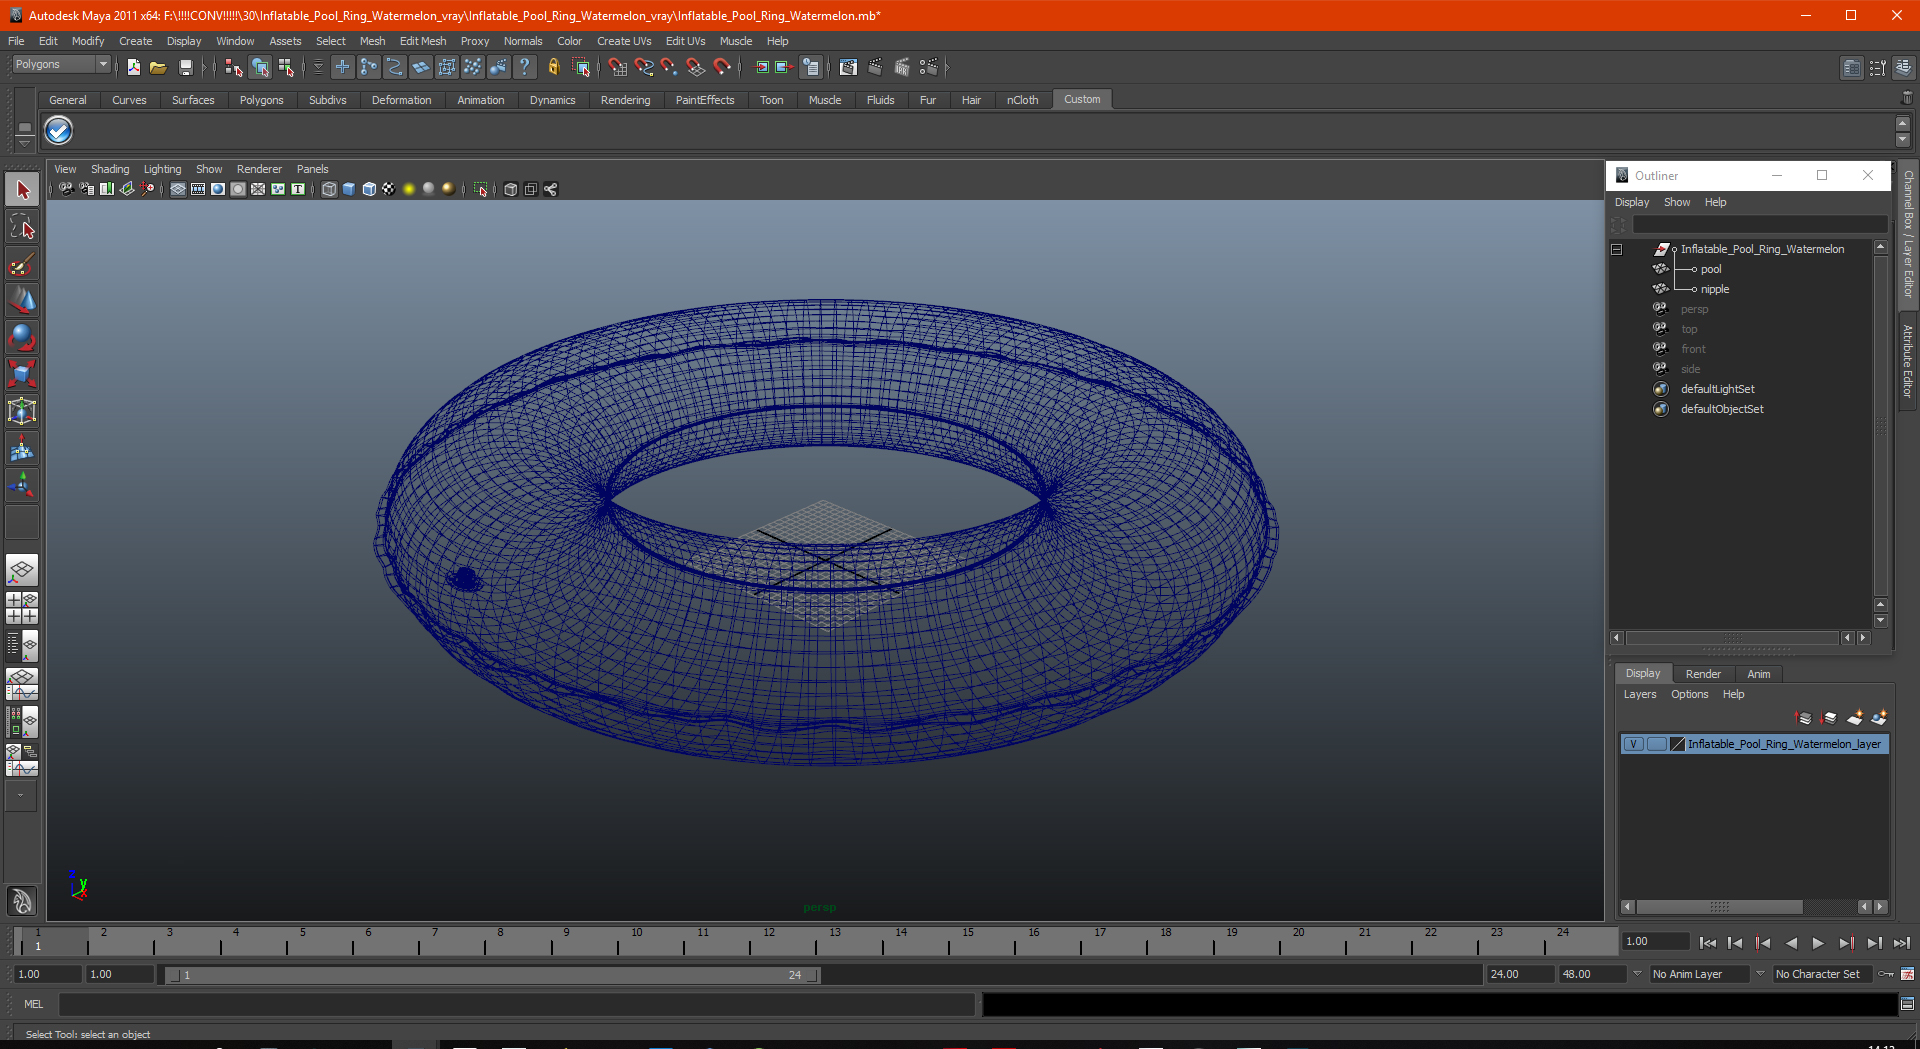Open Outliner's Show menu
The height and width of the screenshot is (1049, 1920).
[1677, 202]
